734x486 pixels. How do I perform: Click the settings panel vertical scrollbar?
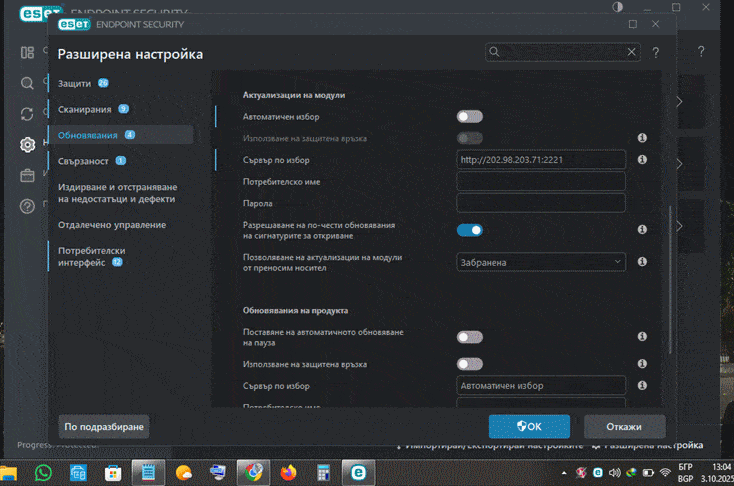pyautogui.click(x=670, y=280)
